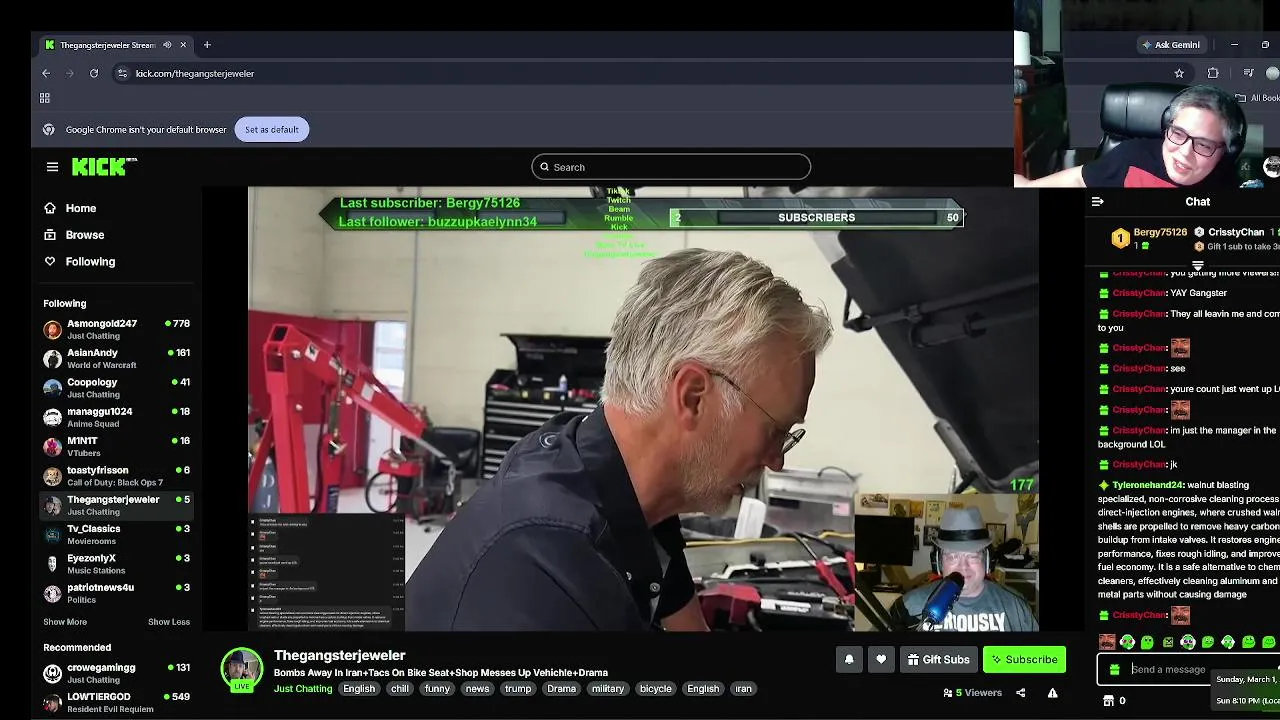View site information icon in address bar
The width and height of the screenshot is (1280, 720).
point(122,73)
